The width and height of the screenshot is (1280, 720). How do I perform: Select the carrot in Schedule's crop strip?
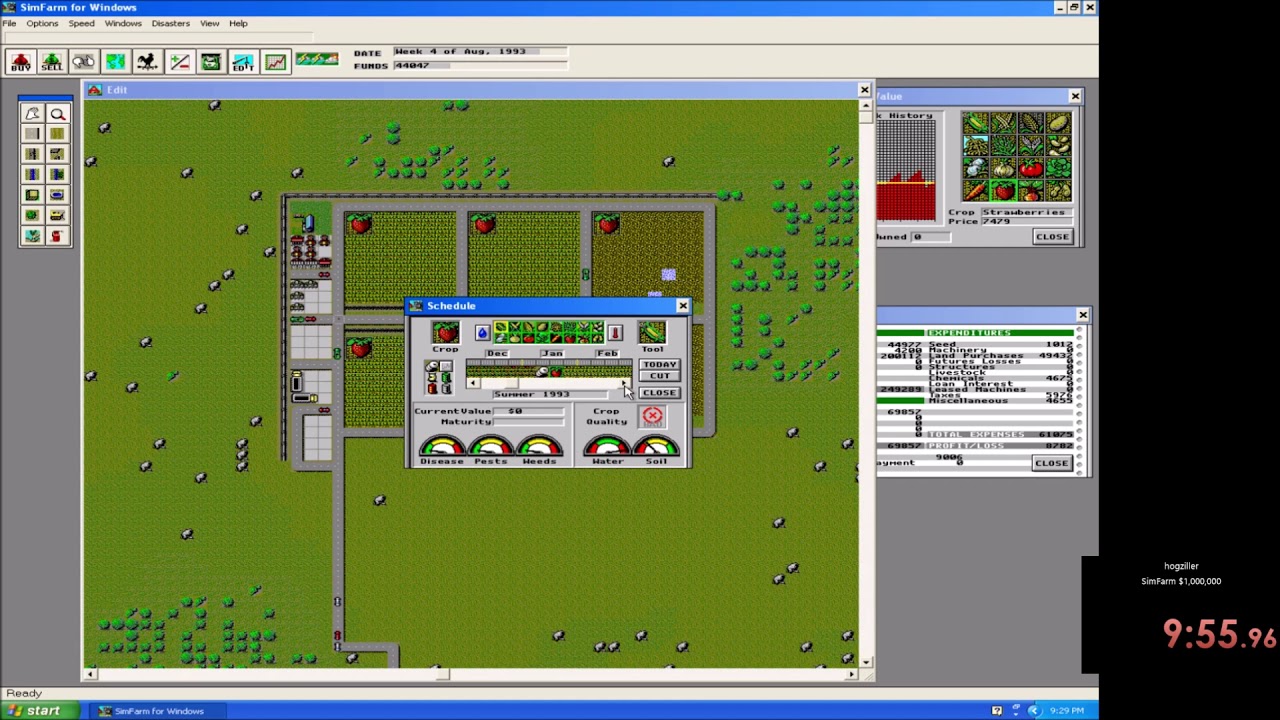[556, 339]
